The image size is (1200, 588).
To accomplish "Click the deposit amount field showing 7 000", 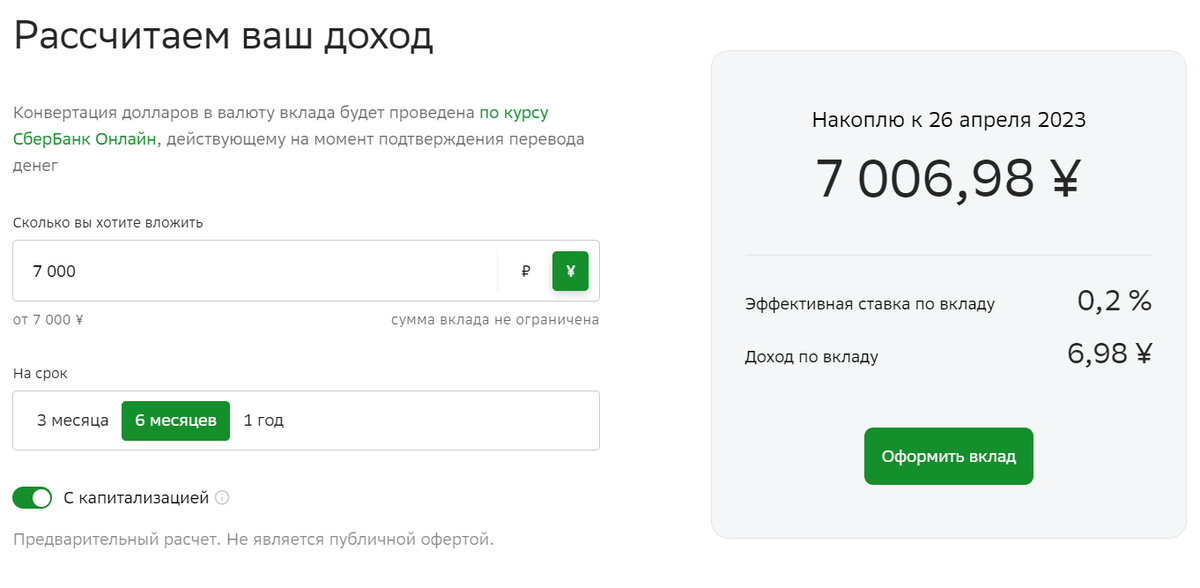I will [x=255, y=271].
